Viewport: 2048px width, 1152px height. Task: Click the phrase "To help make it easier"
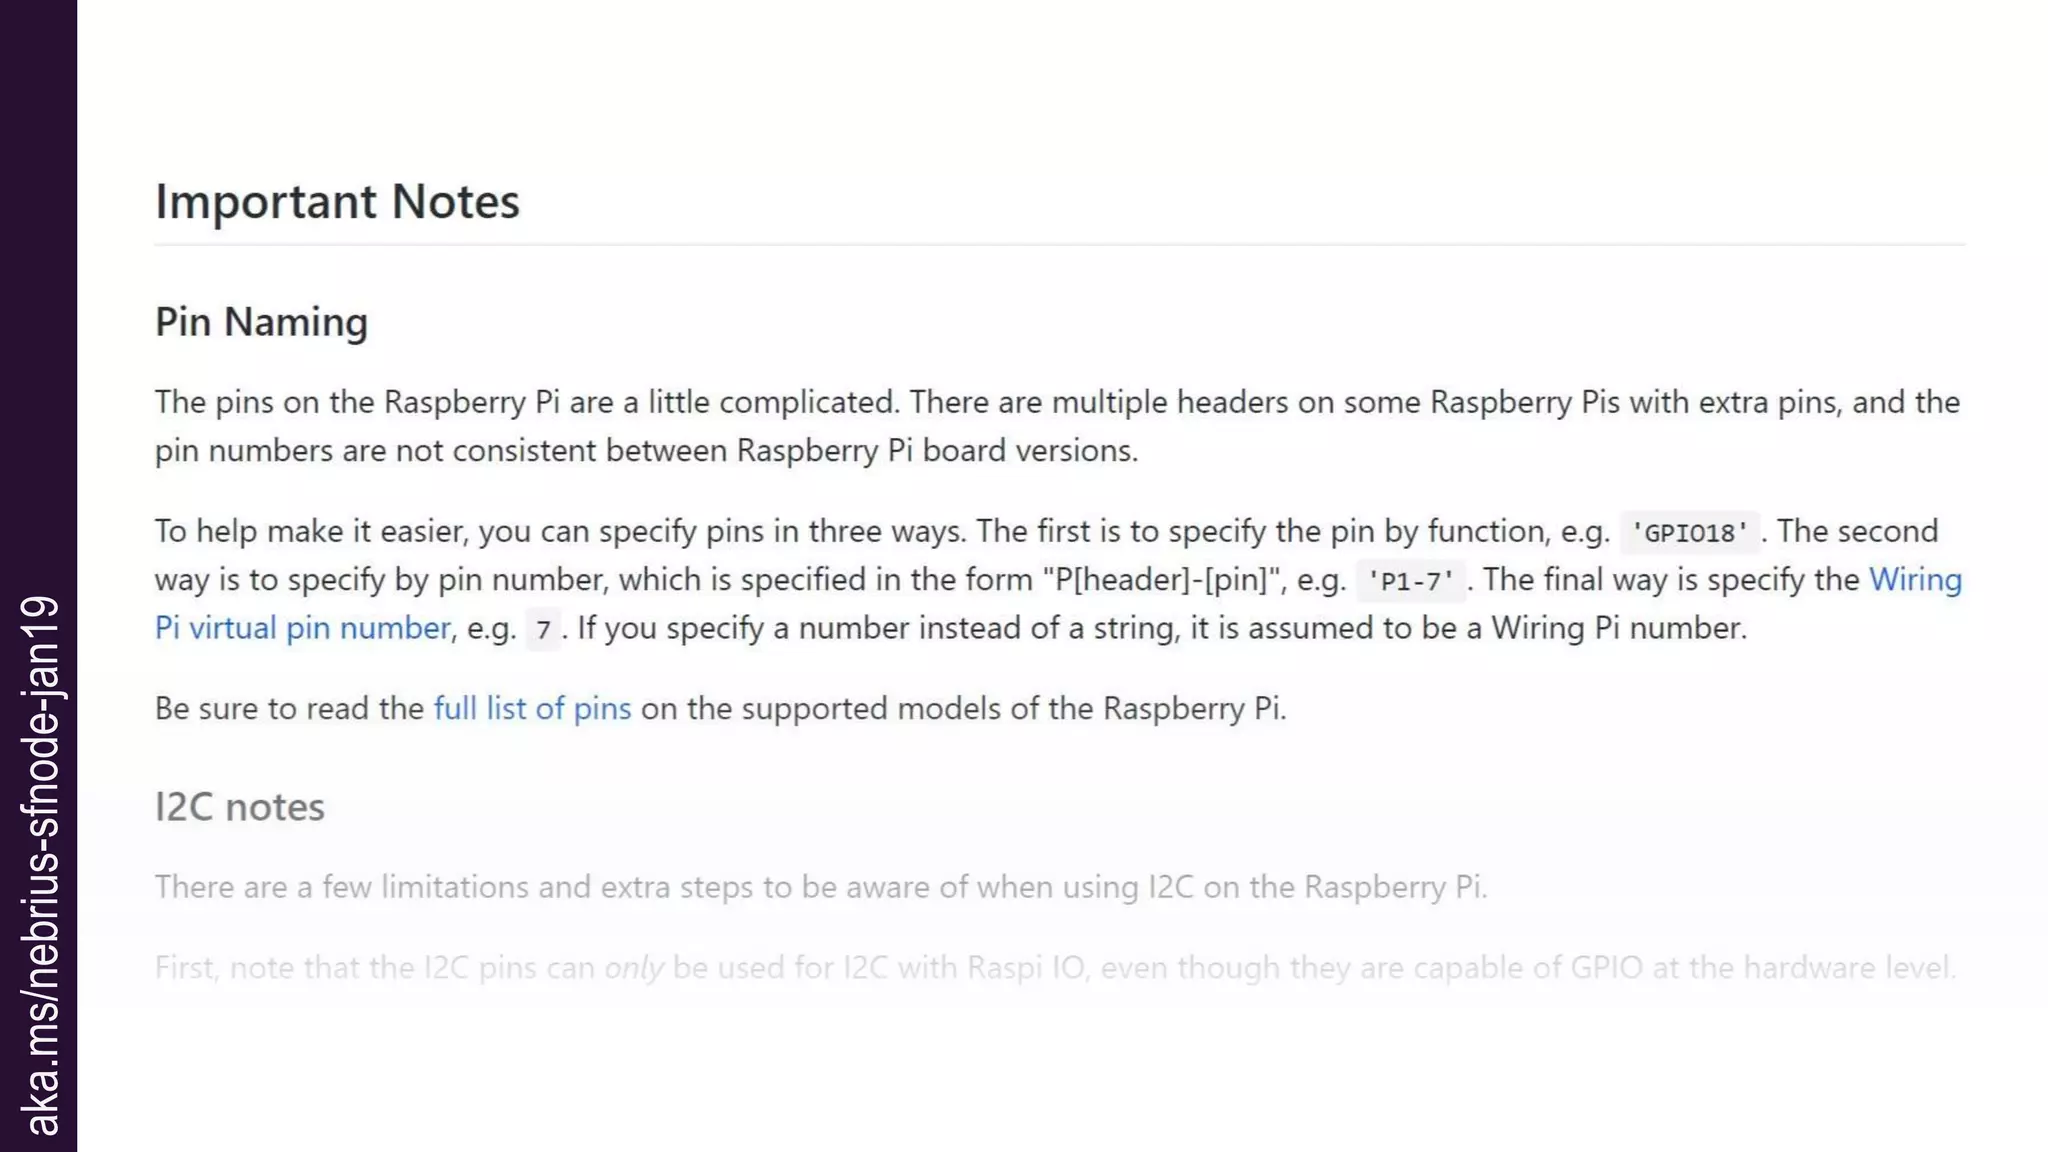(310, 531)
